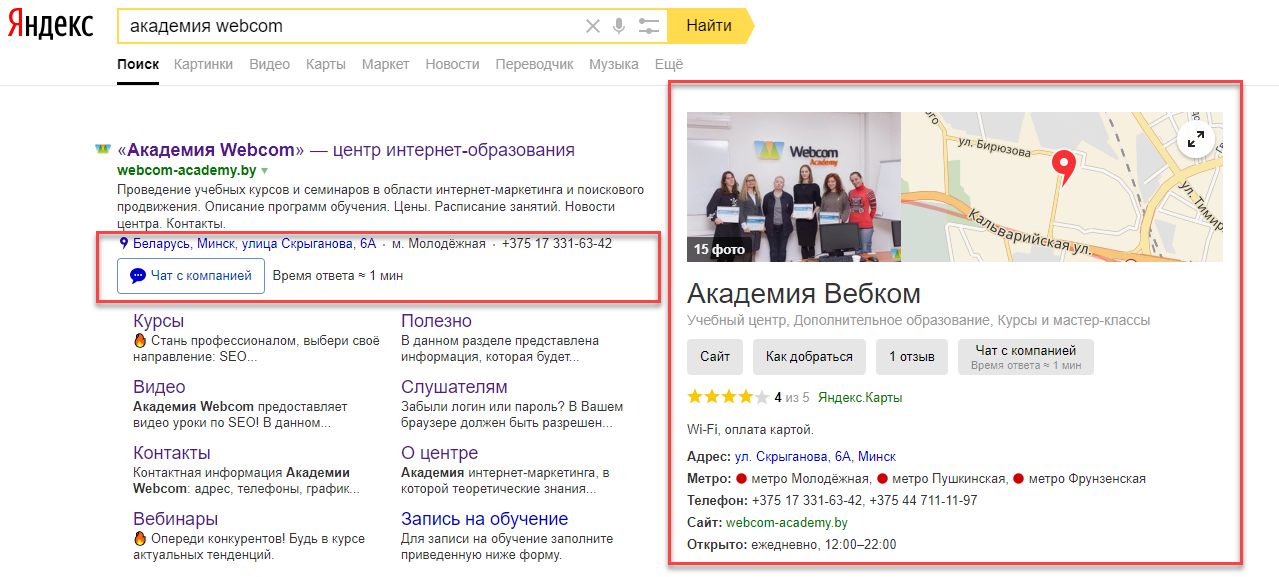
Task: Open the Вебинары sitelink
Action: [175, 519]
